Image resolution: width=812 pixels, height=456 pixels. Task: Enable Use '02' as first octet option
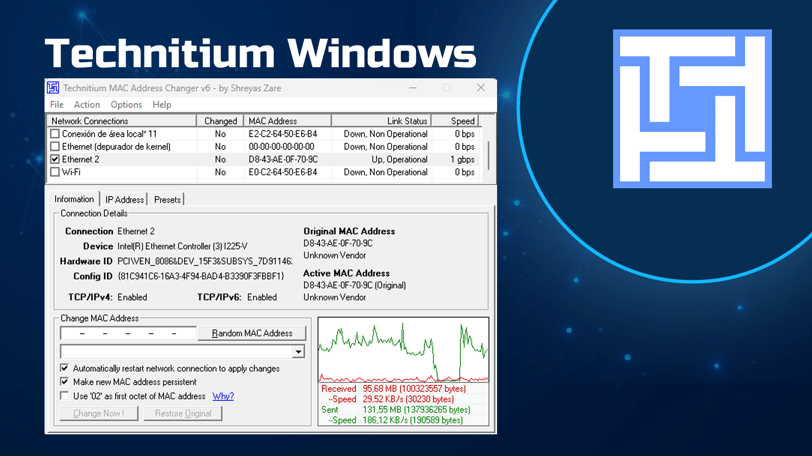(64, 396)
